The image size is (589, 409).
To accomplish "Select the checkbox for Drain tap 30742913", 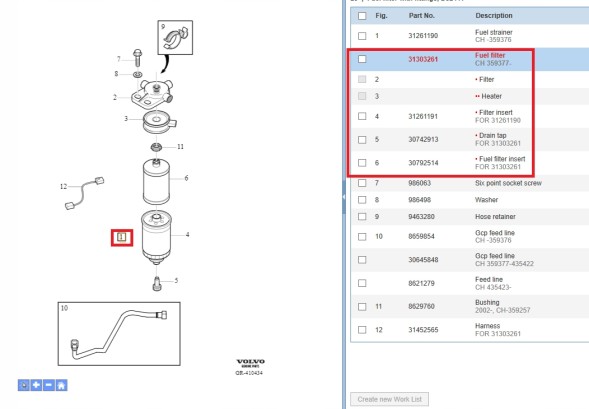I will 362,140.
